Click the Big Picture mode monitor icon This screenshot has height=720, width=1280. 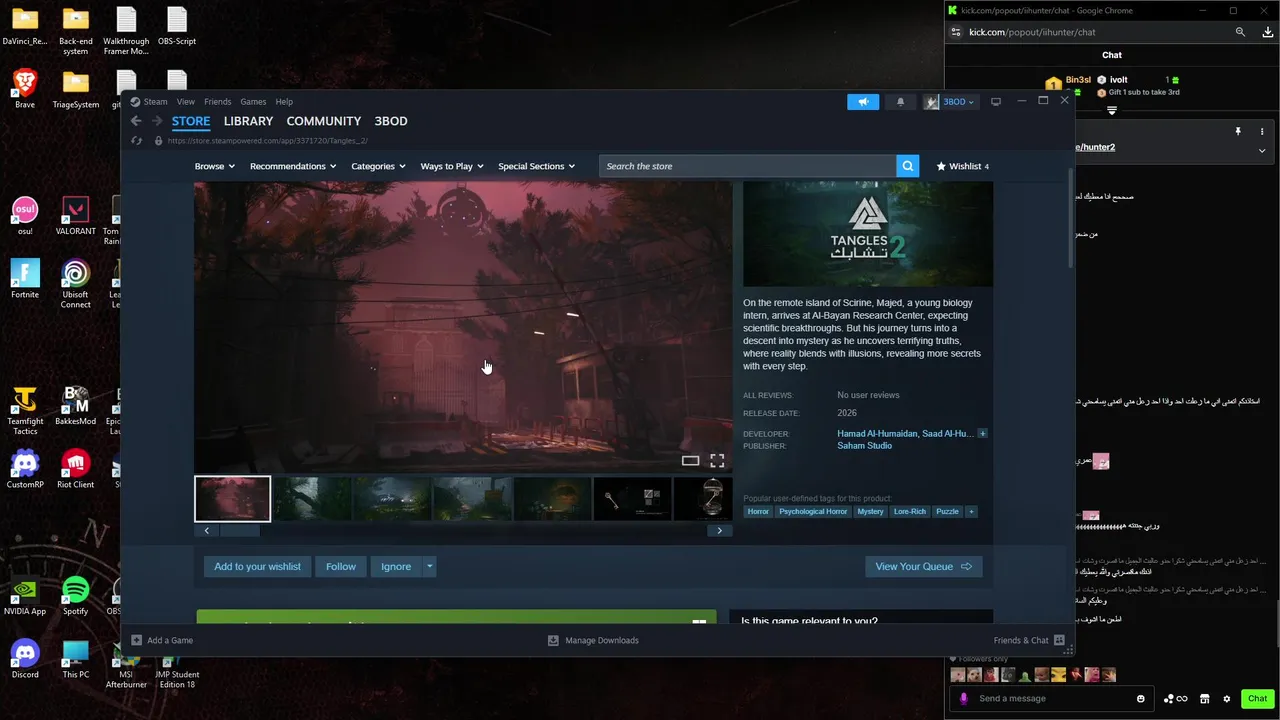pyautogui.click(x=996, y=101)
